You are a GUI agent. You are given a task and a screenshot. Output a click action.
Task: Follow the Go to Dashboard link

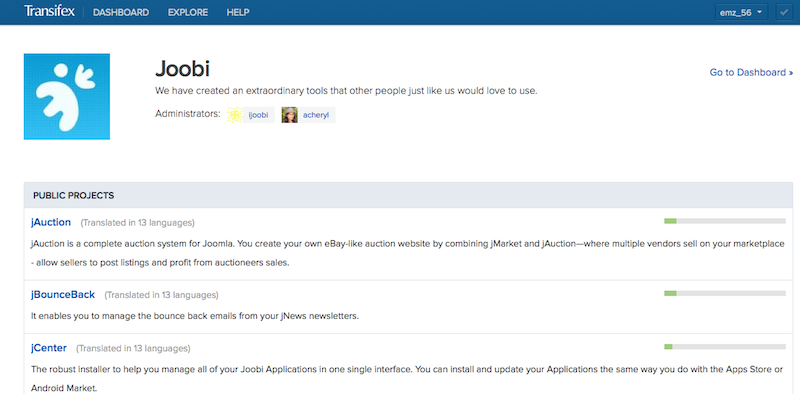point(751,72)
